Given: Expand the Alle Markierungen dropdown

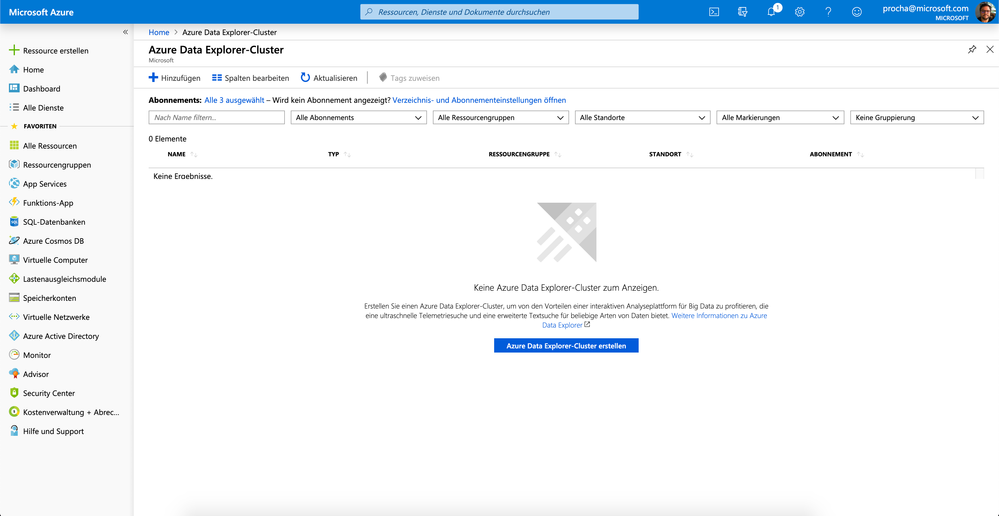Looking at the screenshot, I should click(x=781, y=118).
